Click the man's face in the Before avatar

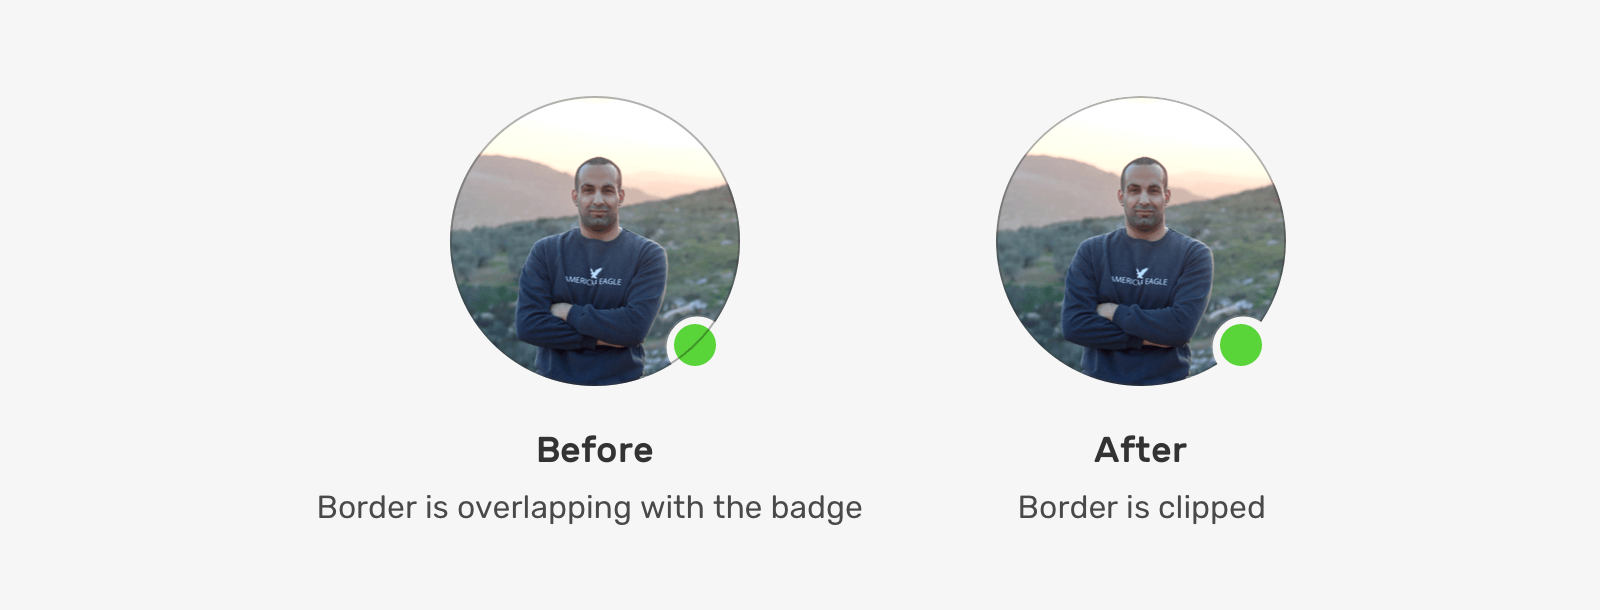coord(598,197)
